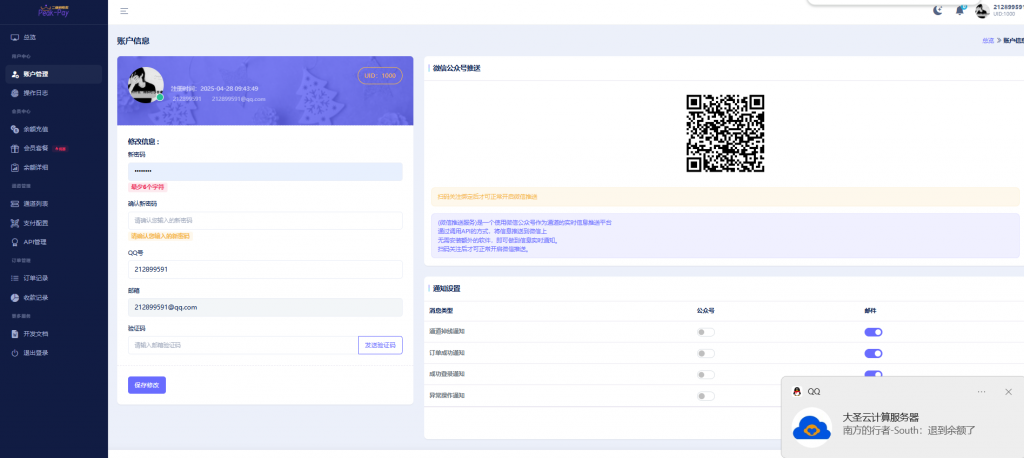Click the 通道列表 server icon
Viewport: 1024px width, 458px height.
tap(15, 204)
